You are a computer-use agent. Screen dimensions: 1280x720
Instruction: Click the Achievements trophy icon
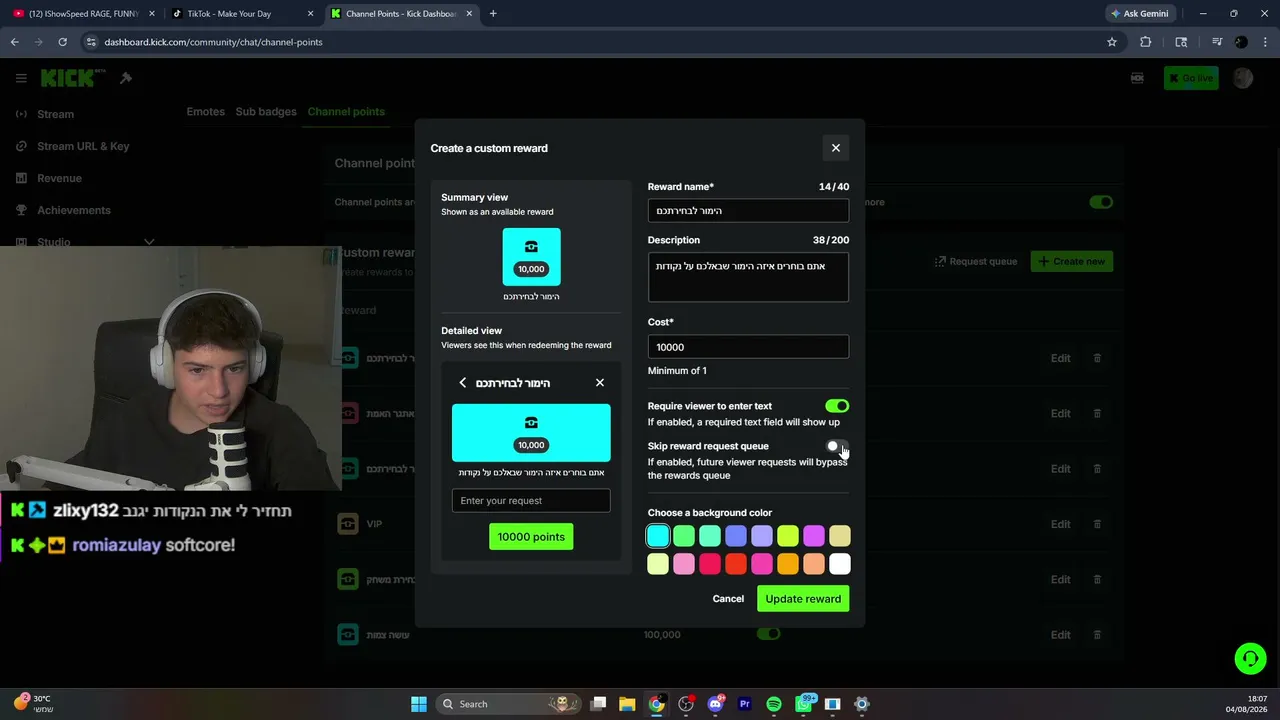point(21,210)
